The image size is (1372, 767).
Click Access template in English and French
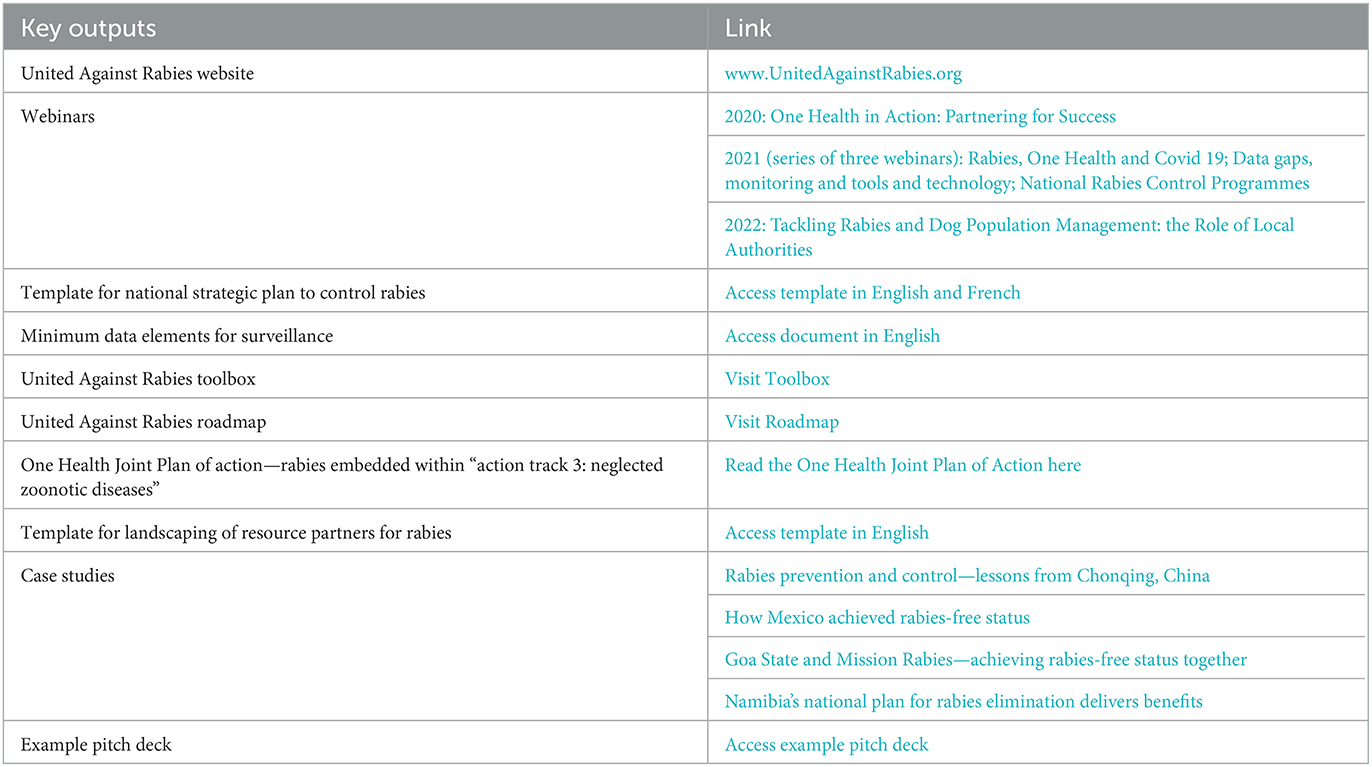[873, 293]
